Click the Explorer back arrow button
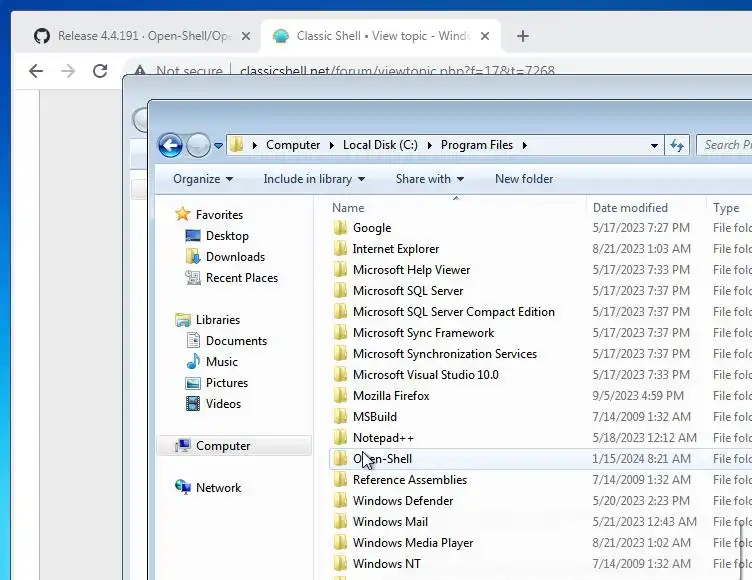The image size is (752, 580). (x=170, y=145)
